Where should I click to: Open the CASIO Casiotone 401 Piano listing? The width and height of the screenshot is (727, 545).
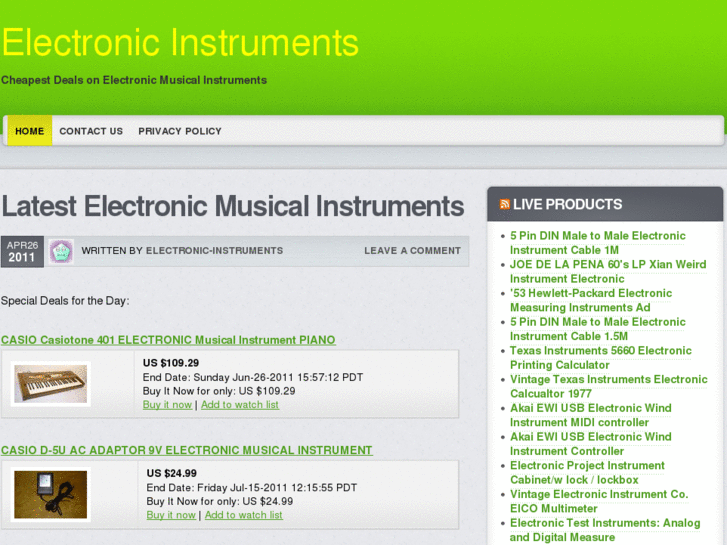click(x=168, y=340)
